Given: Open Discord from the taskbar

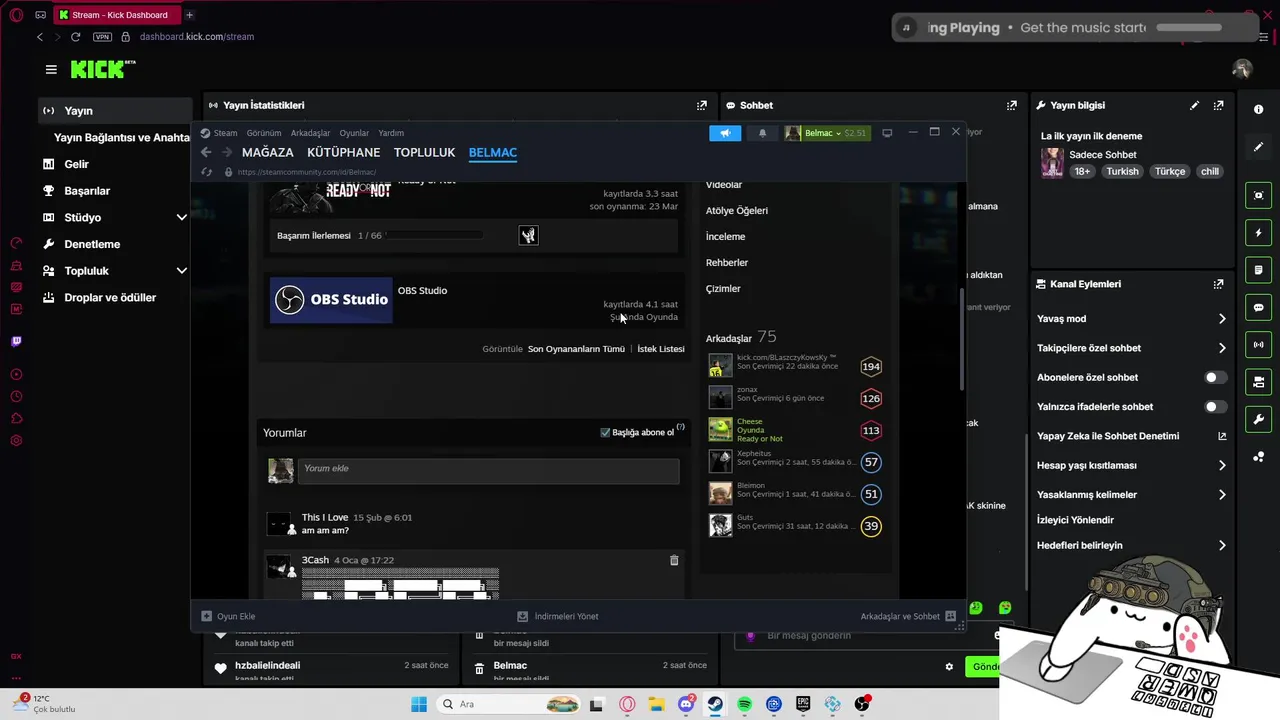Looking at the screenshot, I should click(686, 704).
